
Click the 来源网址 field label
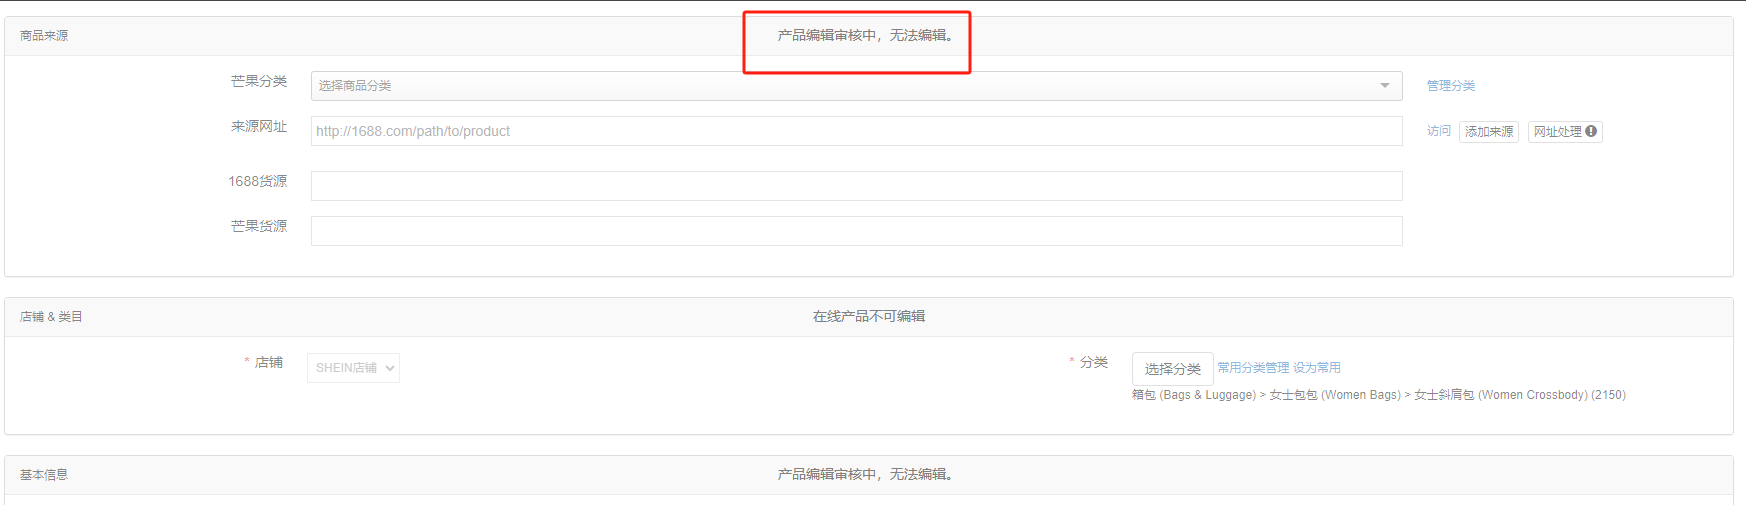pyautogui.click(x=259, y=126)
